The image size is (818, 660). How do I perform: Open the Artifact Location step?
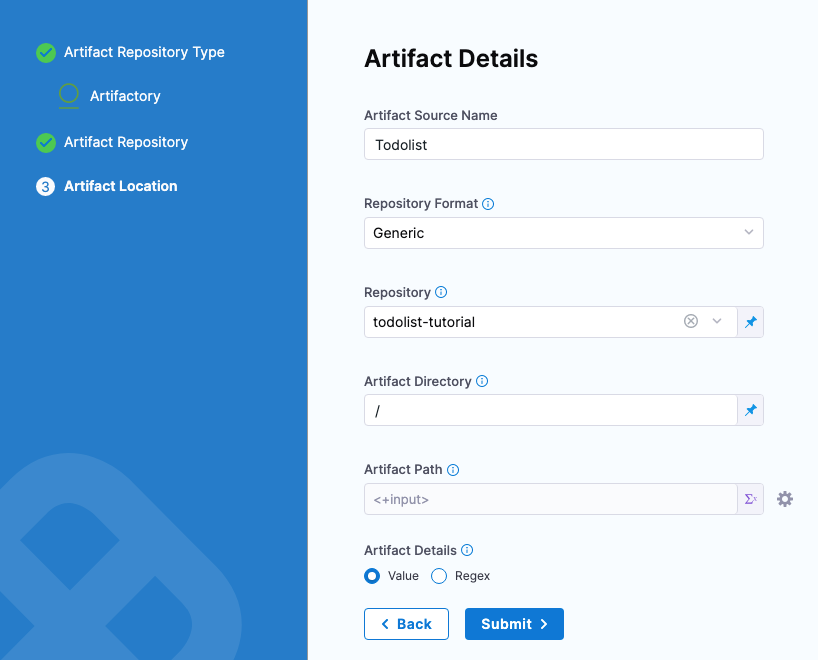click(x=120, y=186)
